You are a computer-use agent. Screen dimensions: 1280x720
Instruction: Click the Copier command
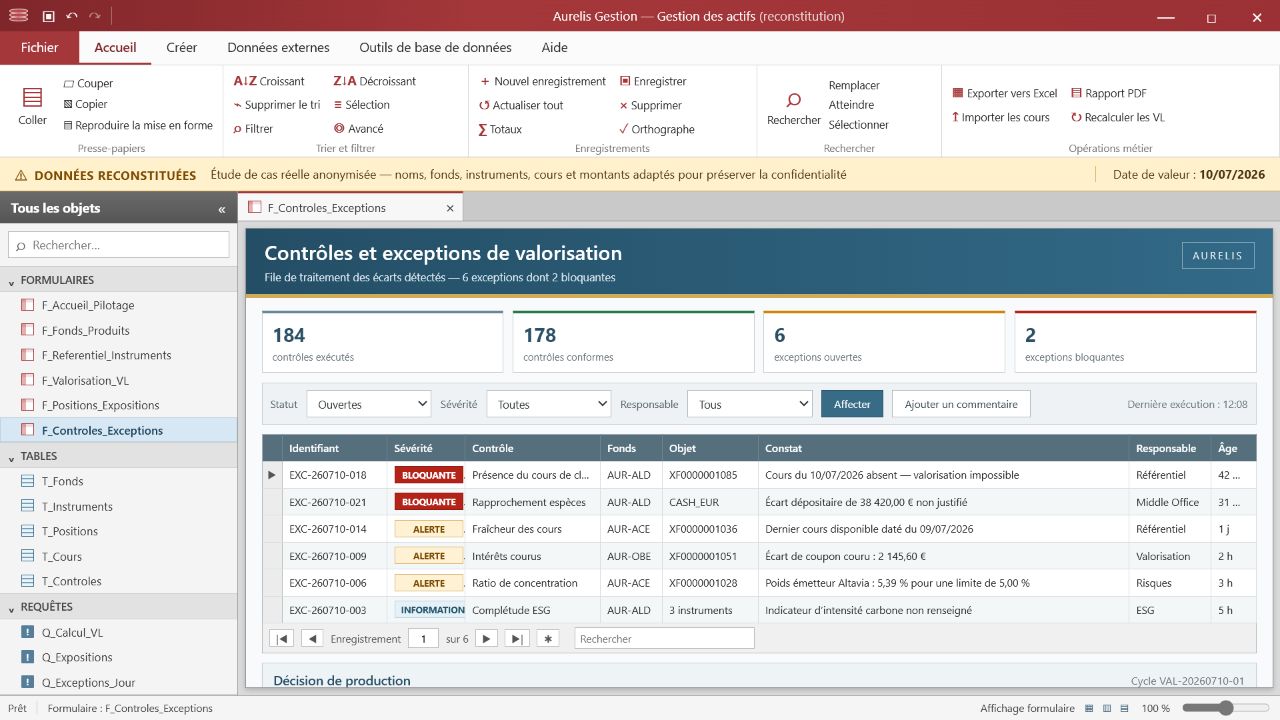point(85,104)
